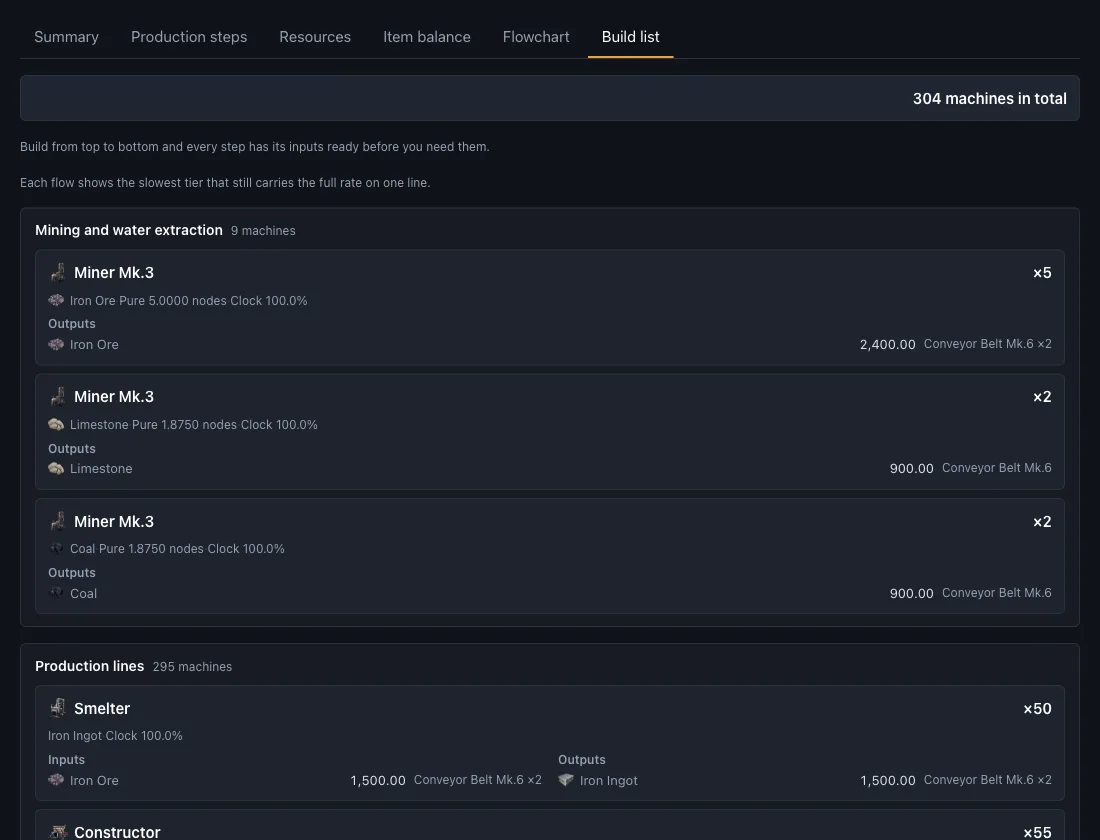Image resolution: width=1100 pixels, height=840 pixels.
Task: Click the limestone Miner Mk.3 machine icon
Action: click(x=58, y=396)
